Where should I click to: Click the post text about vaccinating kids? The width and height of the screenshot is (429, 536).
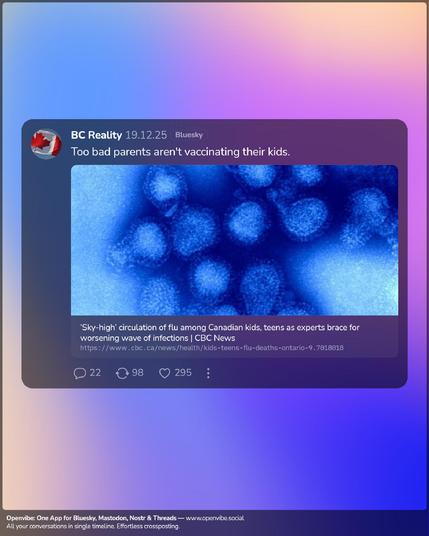pos(180,152)
